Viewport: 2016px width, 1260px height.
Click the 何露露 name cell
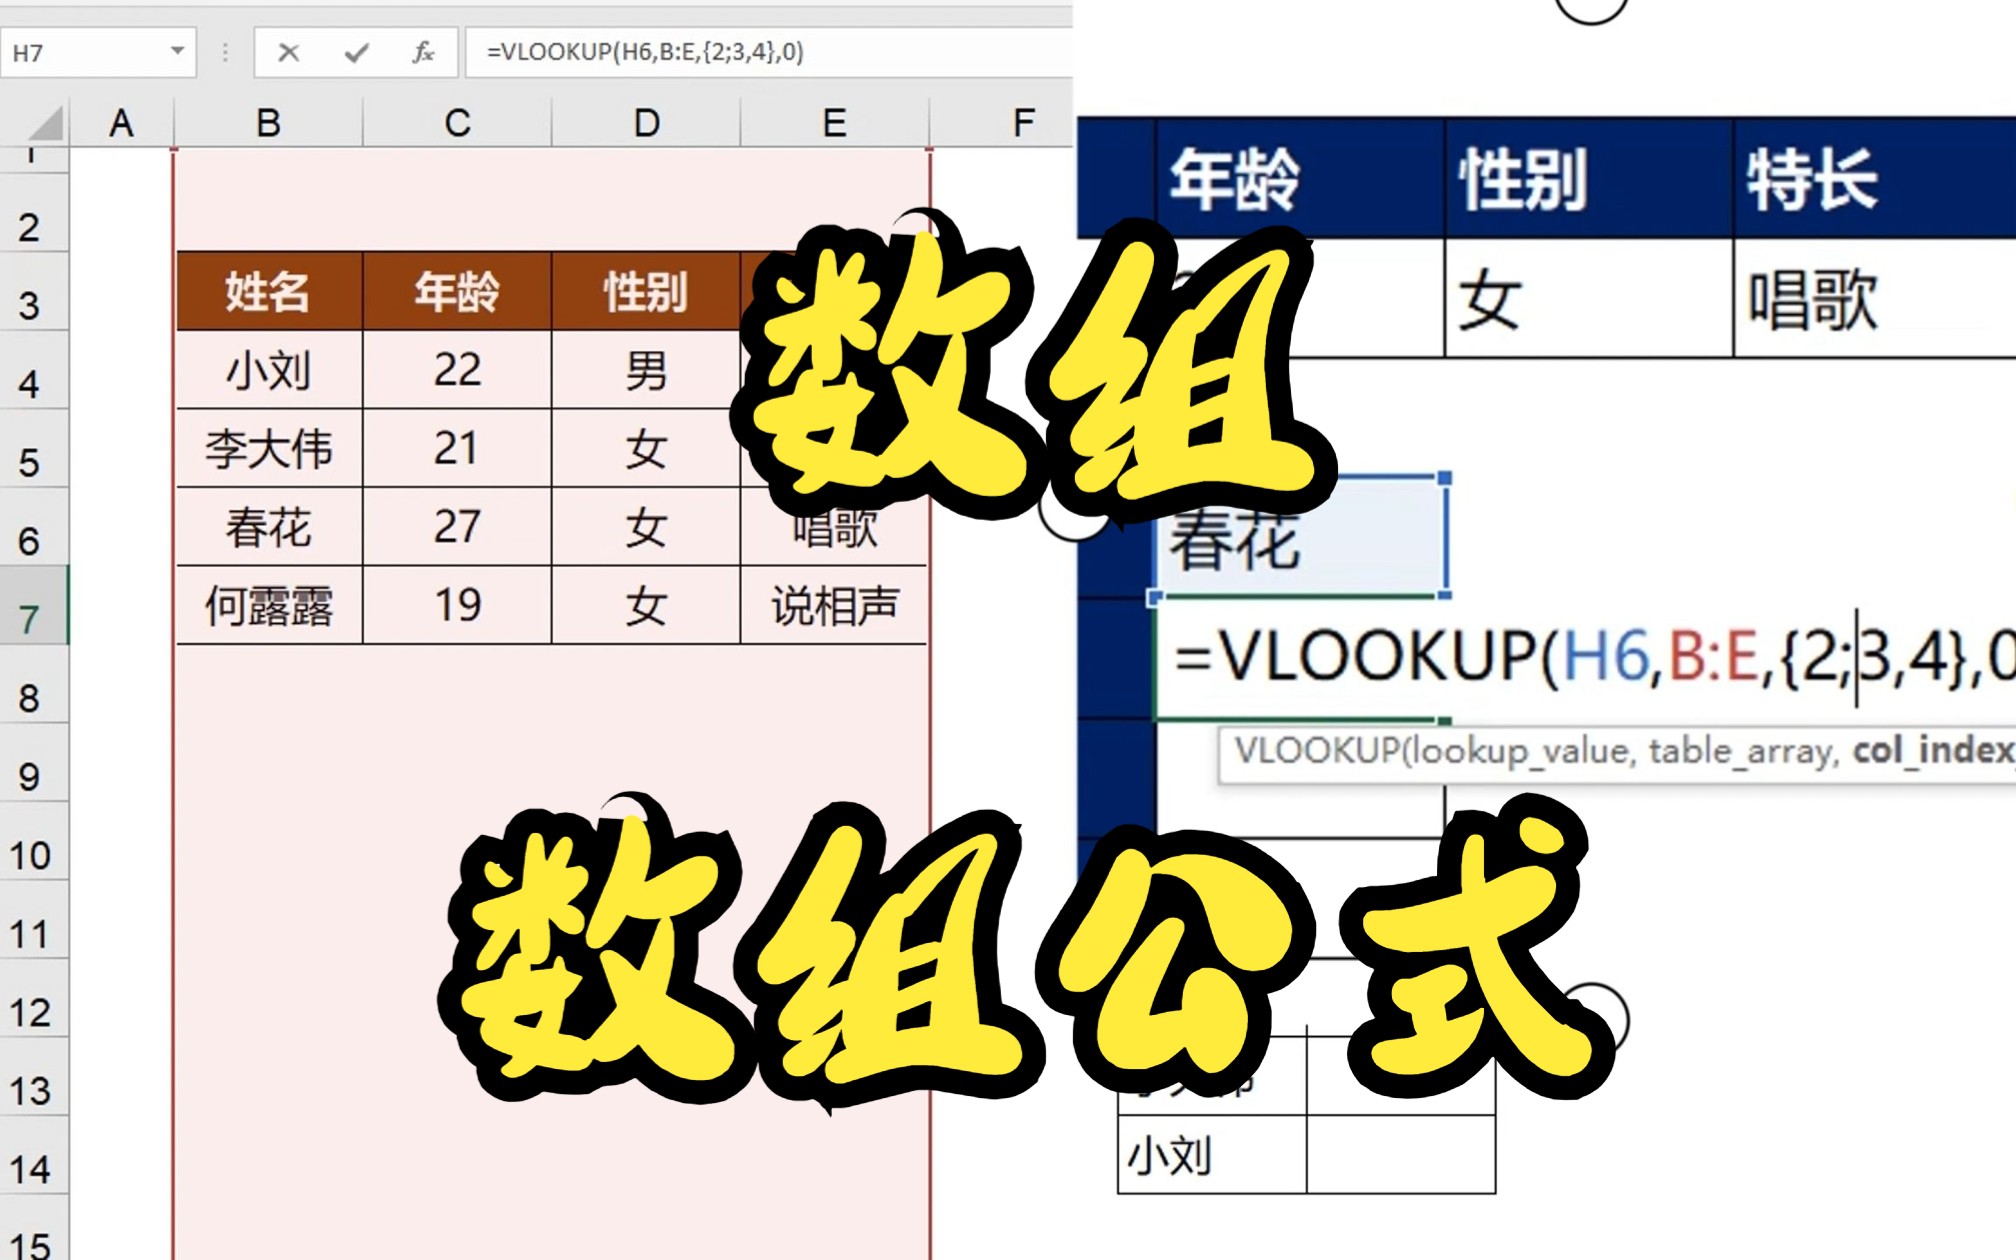(268, 606)
